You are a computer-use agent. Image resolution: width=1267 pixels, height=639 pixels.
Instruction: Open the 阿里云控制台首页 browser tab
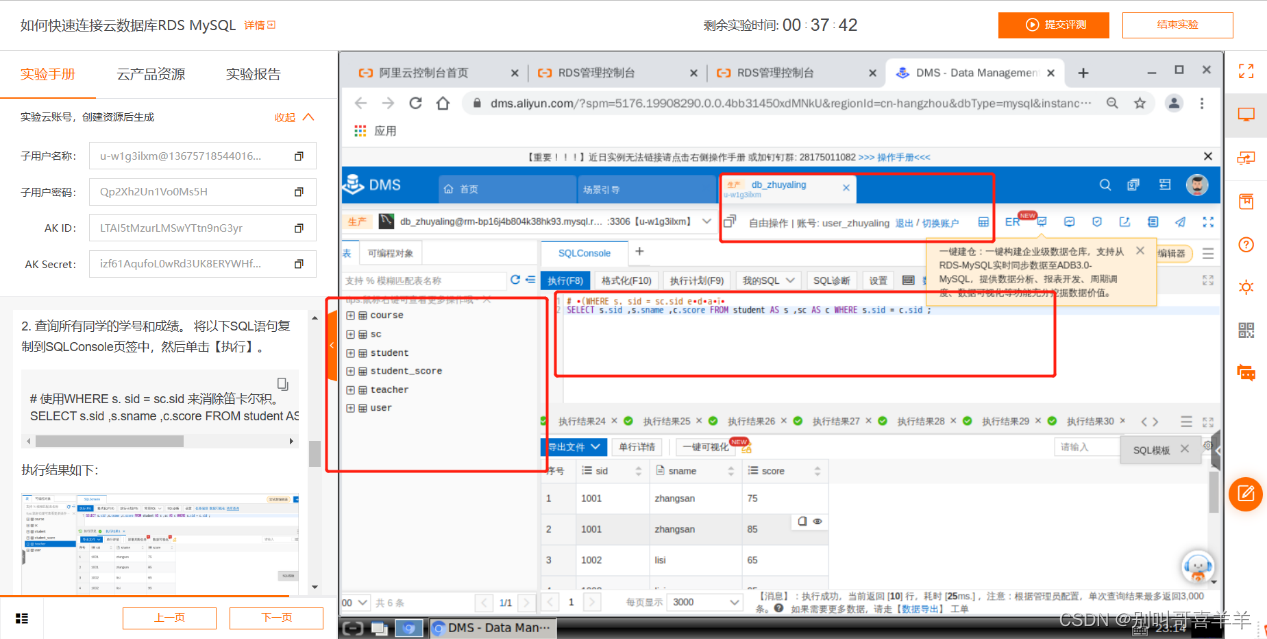[424, 73]
